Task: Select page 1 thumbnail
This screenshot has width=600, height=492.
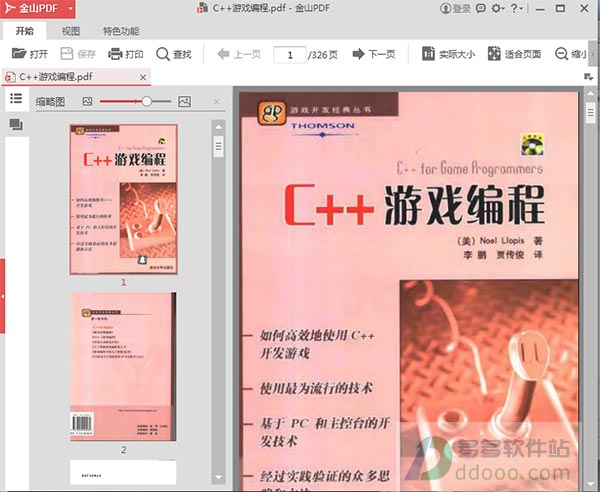Action: (123, 199)
